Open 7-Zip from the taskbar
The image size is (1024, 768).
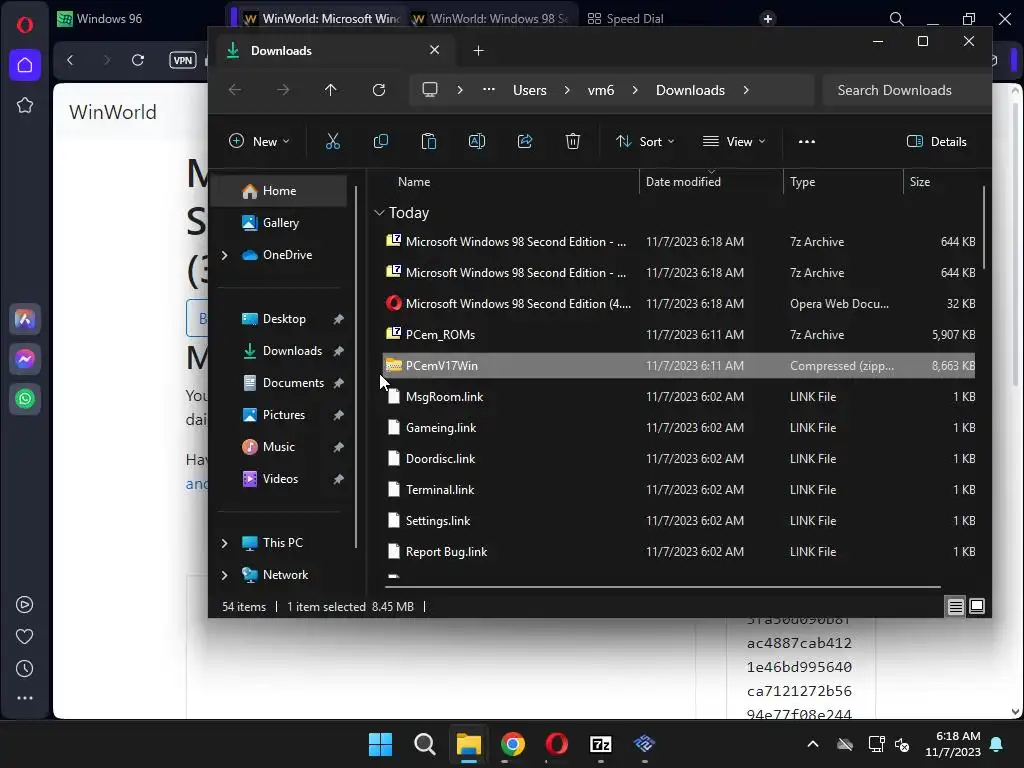tap(600, 744)
